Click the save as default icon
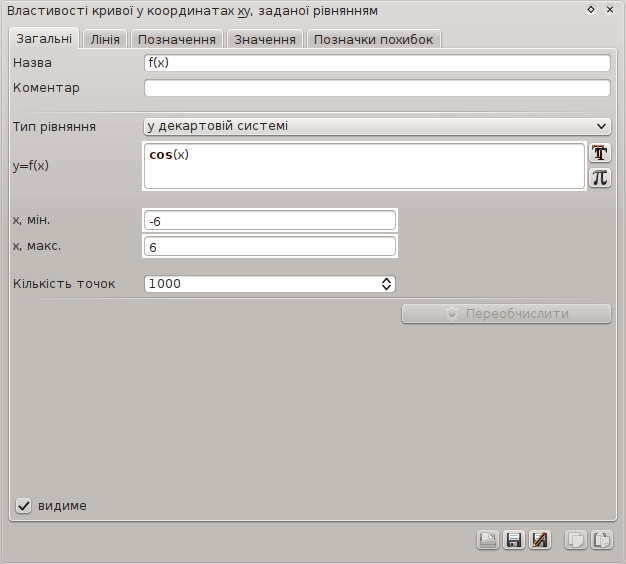Screen dimensions: 626x564 (x=540, y=540)
